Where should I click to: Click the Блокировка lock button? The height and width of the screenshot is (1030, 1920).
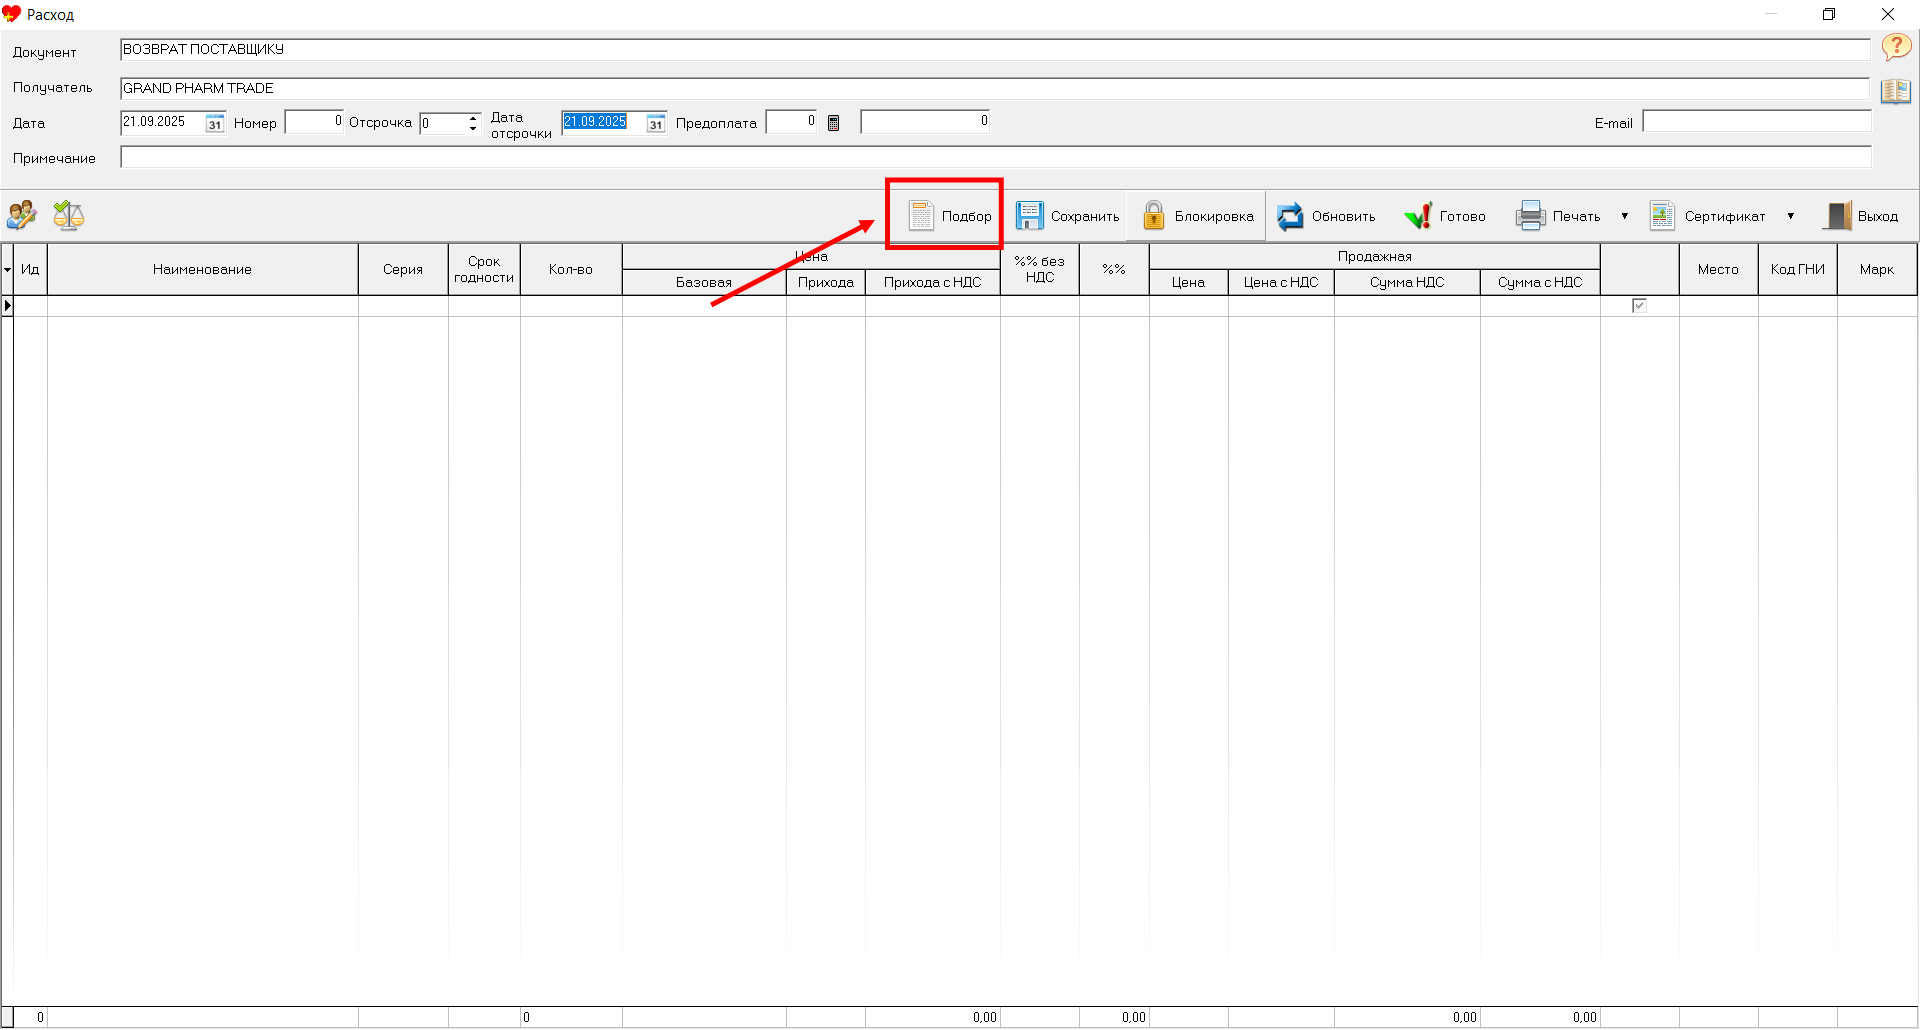pyautogui.click(x=1197, y=216)
